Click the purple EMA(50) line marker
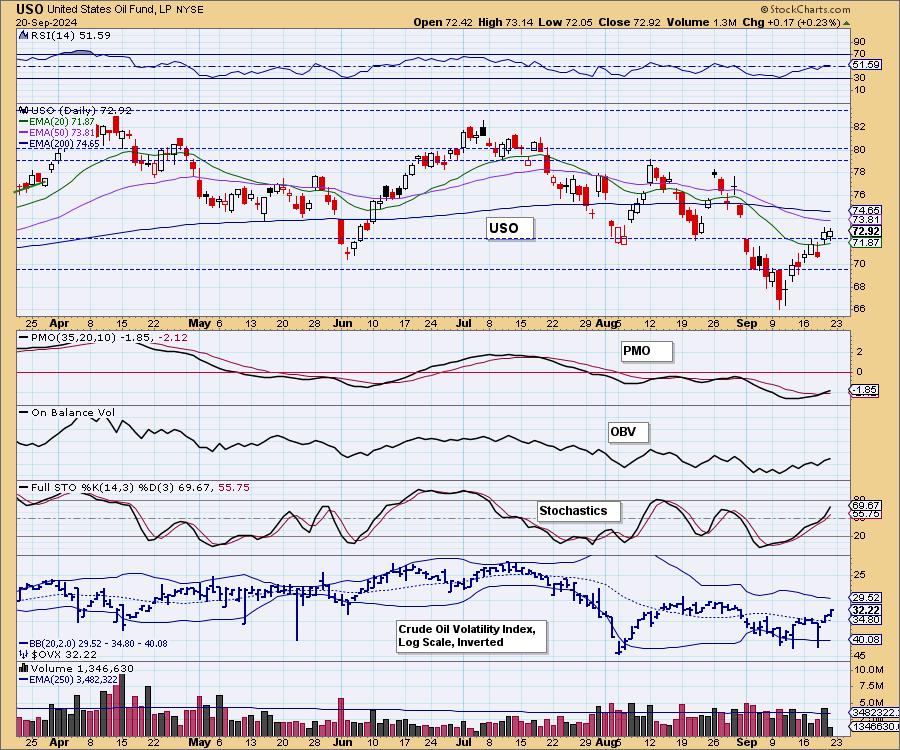Screen dimensions: 900x750 pos(24,133)
